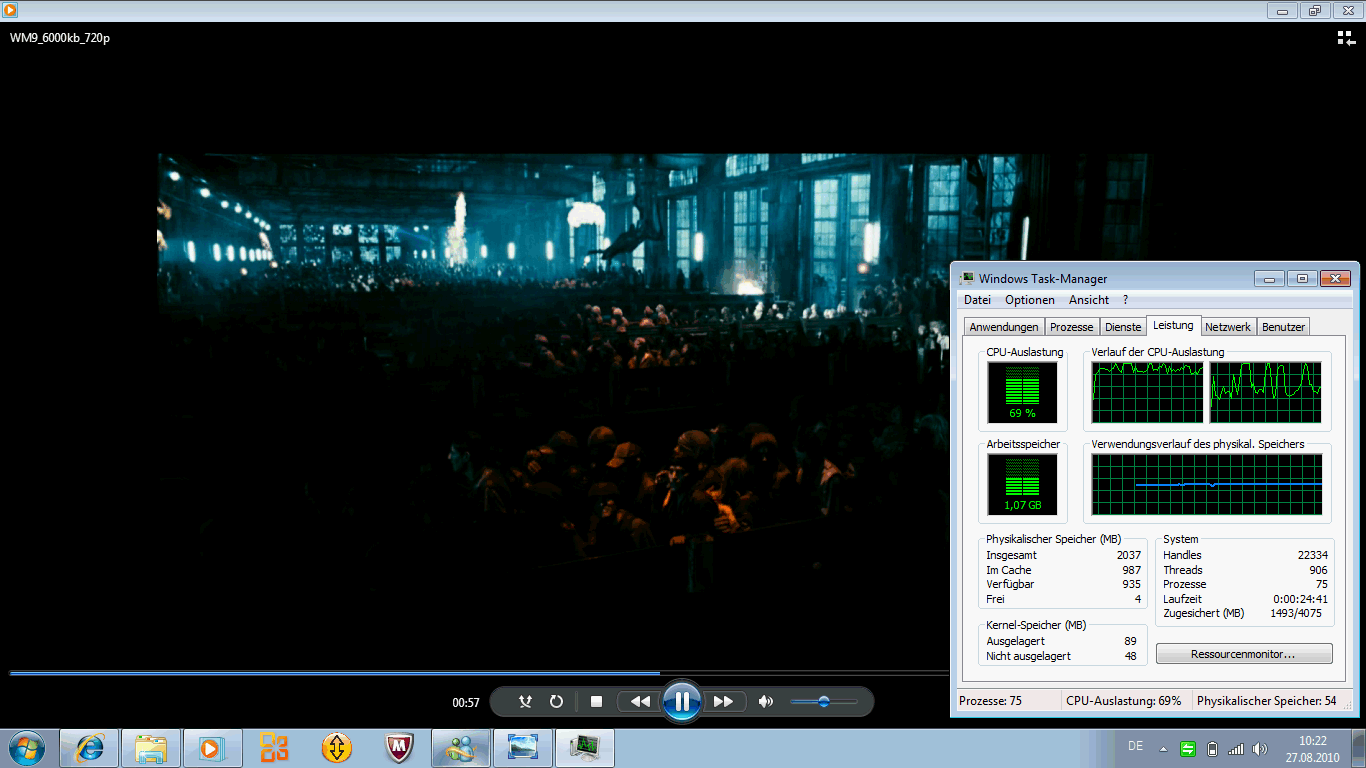The width and height of the screenshot is (1366, 768).
Task: Pause the playing video
Action: coord(682,701)
